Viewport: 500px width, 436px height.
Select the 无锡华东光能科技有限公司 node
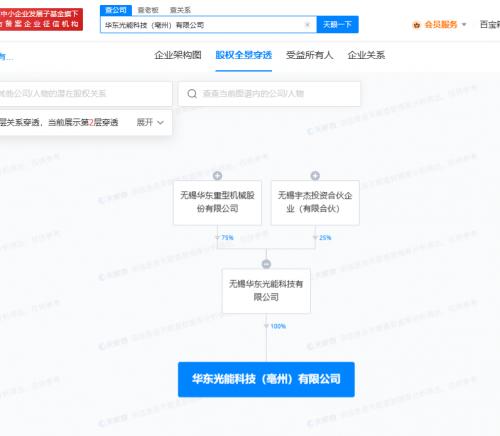(266, 291)
